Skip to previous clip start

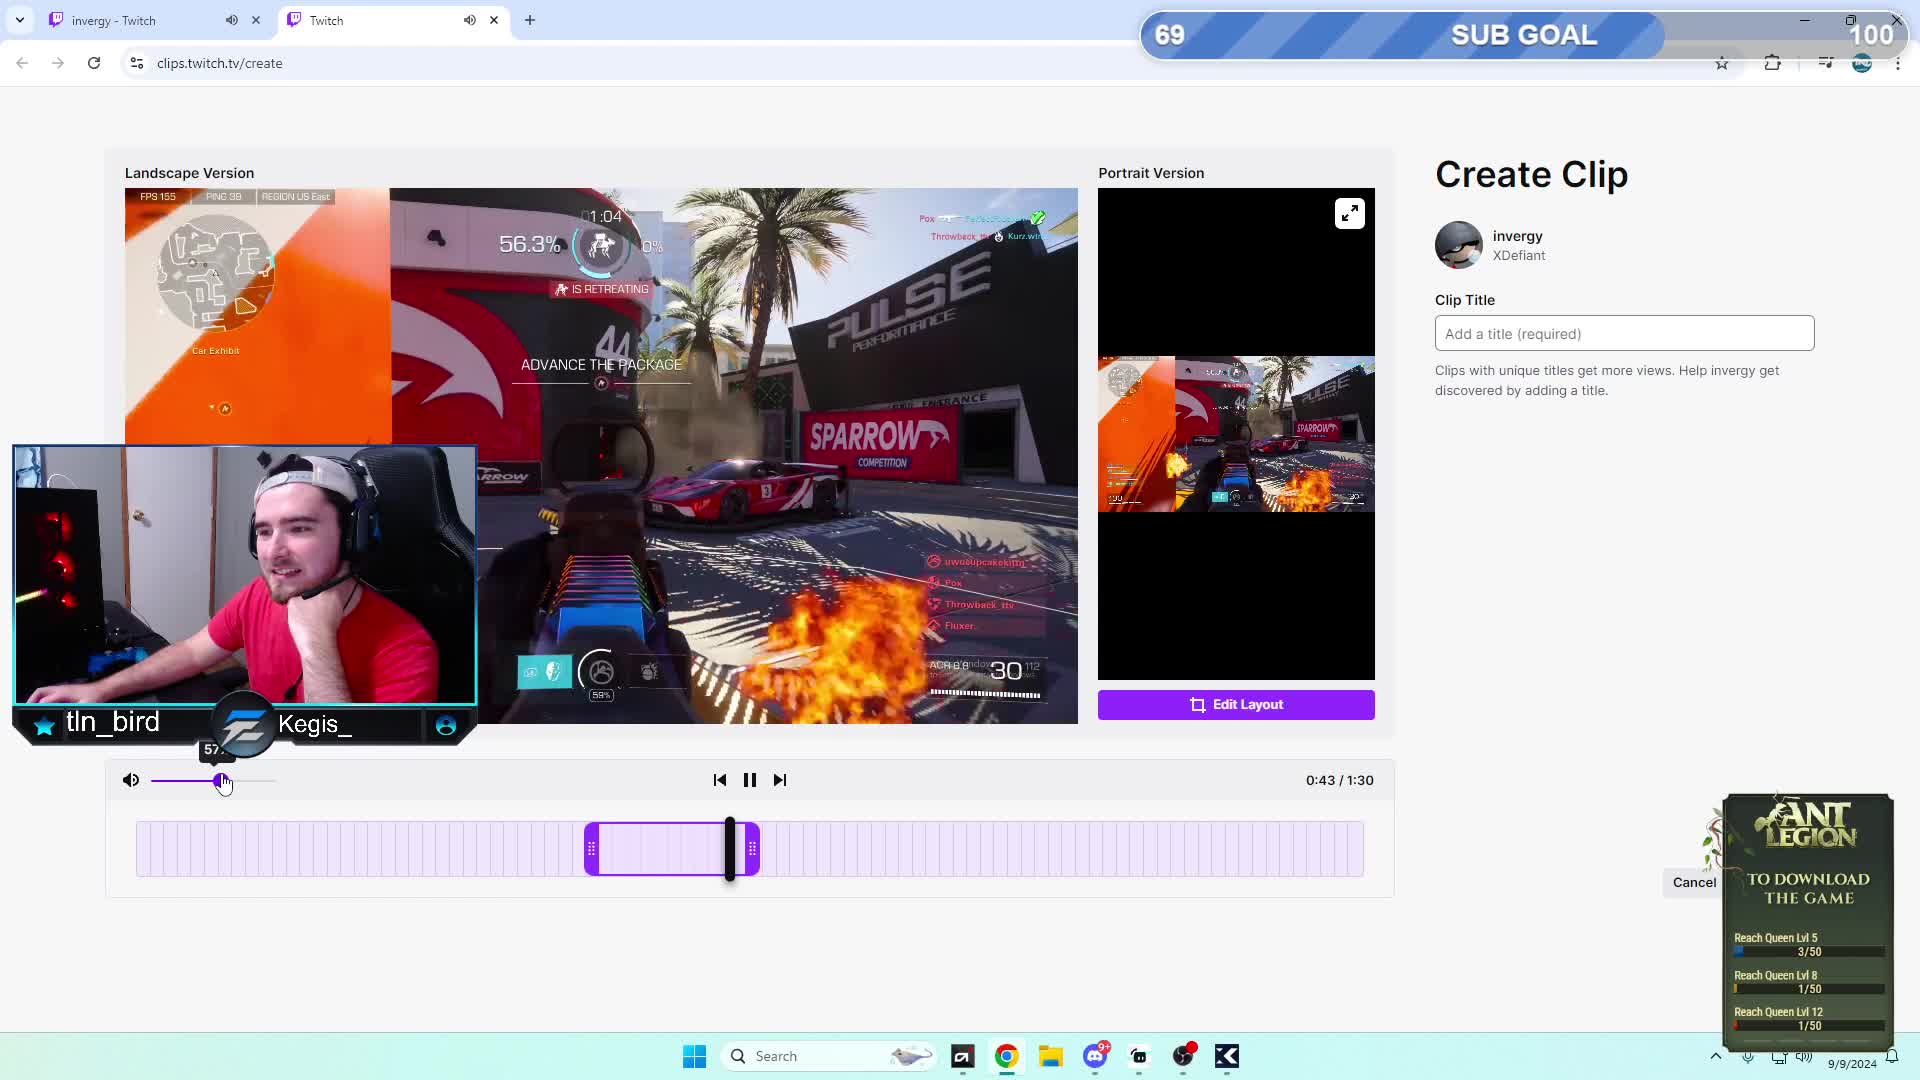[x=720, y=780]
